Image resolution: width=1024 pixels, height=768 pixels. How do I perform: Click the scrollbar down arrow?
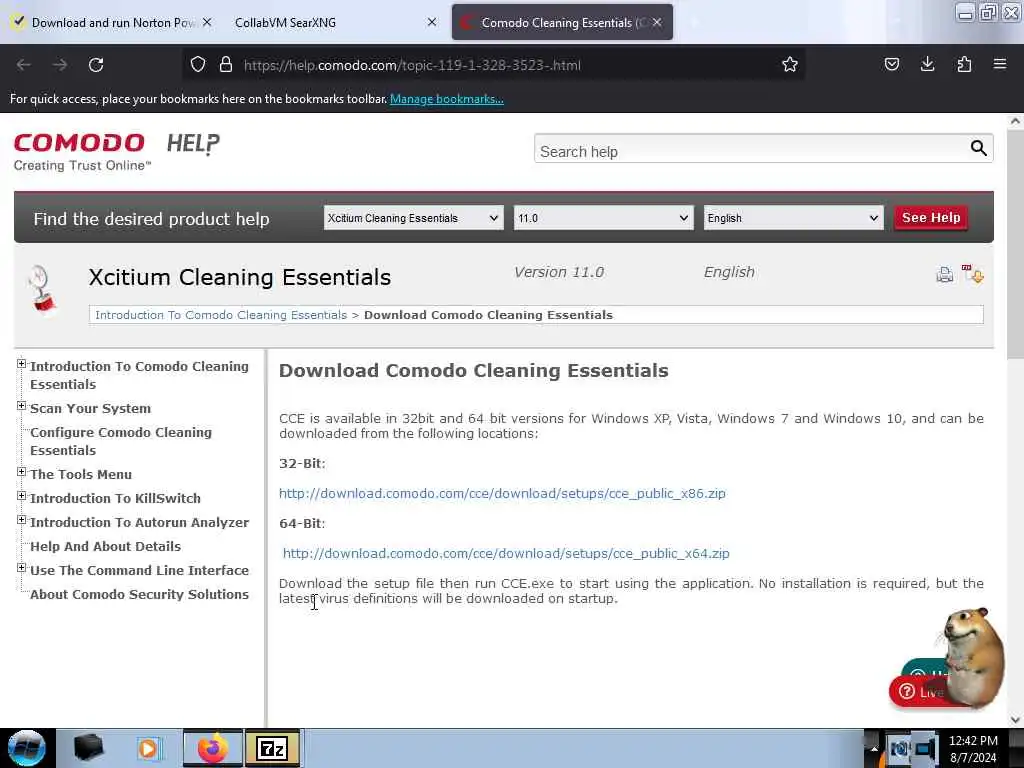point(1015,720)
